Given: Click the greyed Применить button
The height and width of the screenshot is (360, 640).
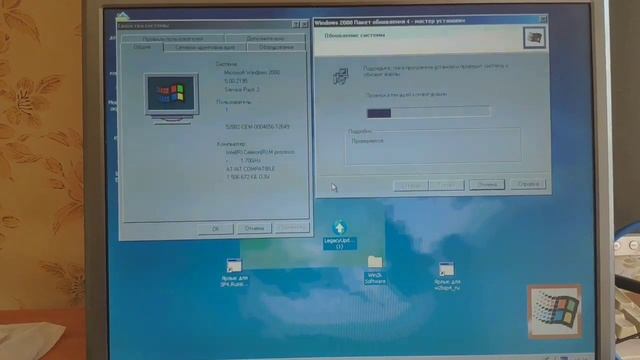Looking at the screenshot, I should [x=292, y=227].
